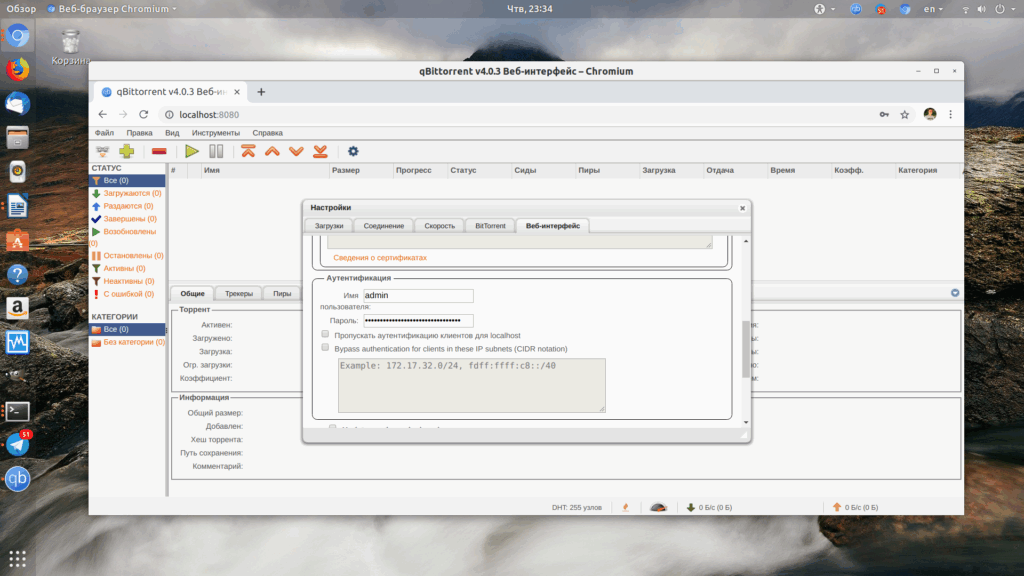Click the saved password key icon
This screenshot has height=576, width=1024.
pos(884,115)
